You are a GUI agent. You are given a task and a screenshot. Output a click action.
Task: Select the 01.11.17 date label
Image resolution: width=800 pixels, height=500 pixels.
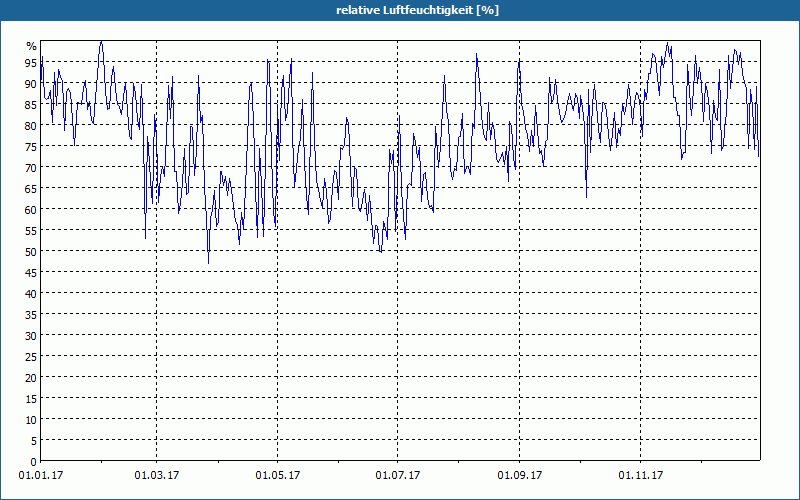coord(641,476)
